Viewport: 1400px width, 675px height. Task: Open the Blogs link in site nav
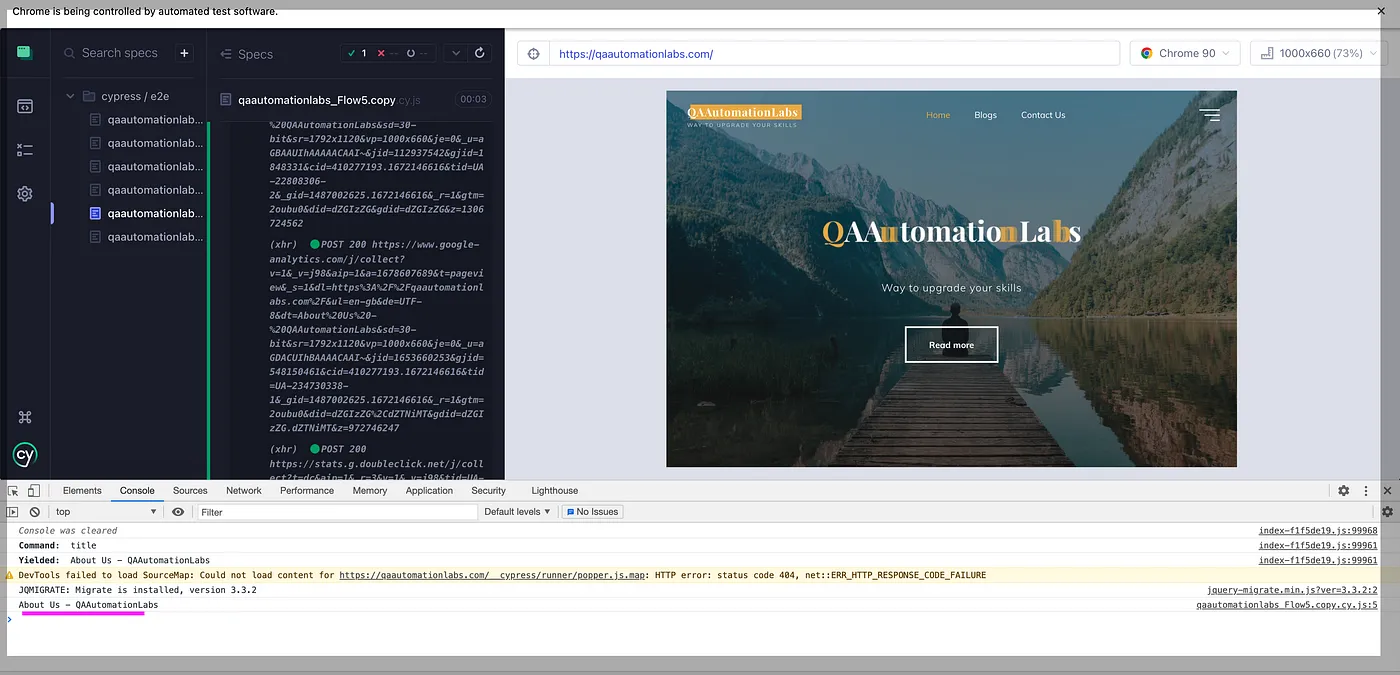pyautogui.click(x=985, y=115)
